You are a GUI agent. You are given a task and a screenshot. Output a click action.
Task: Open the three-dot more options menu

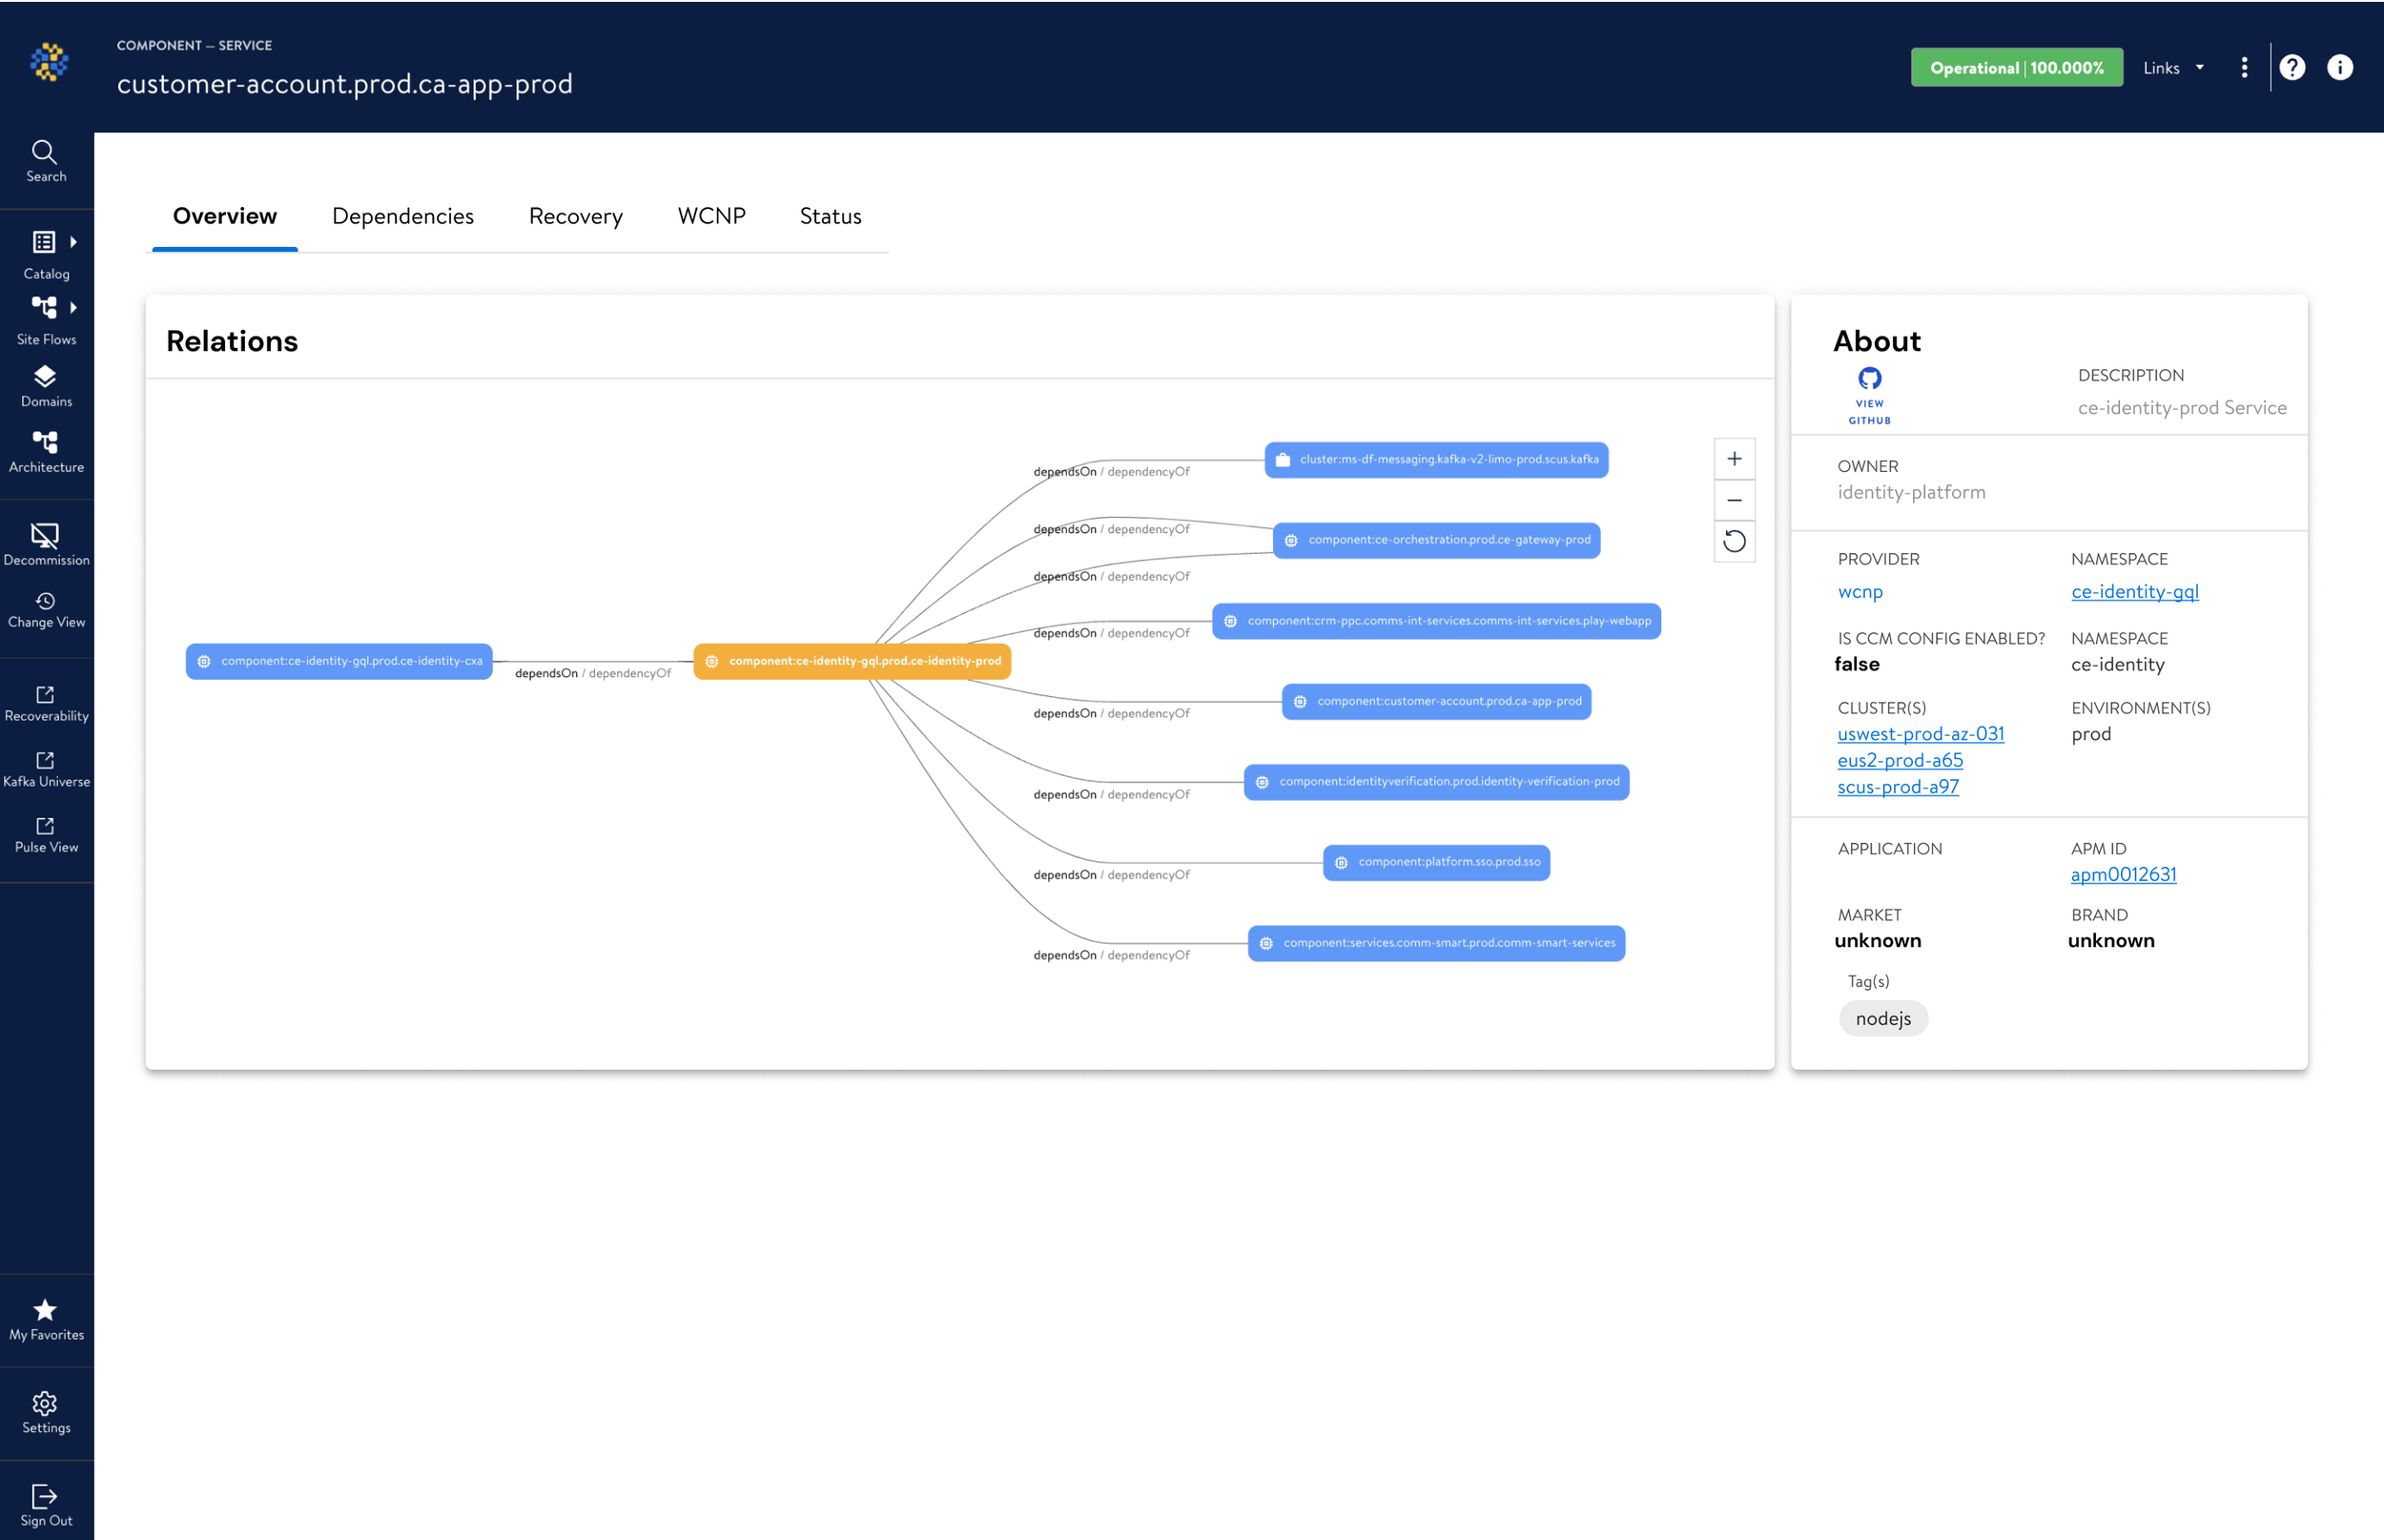tap(2244, 68)
